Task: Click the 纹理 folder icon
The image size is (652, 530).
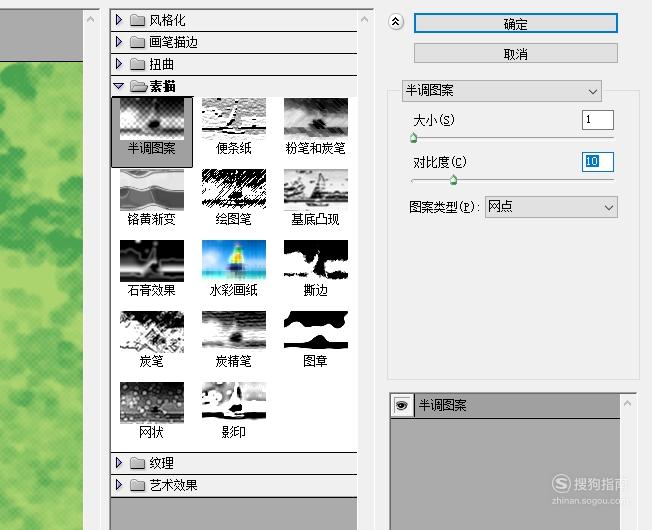Action: click(137, 463)
